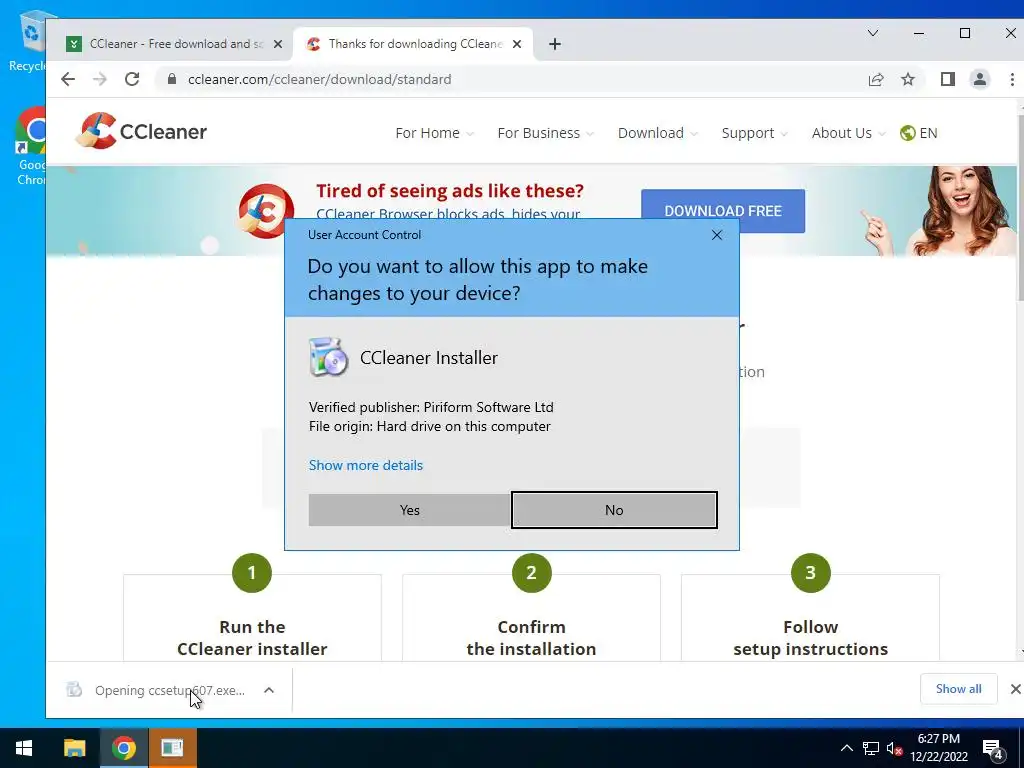Click the address bar URL field
1024x768 pixels.
pyautogui.click(x=509, y=79)
